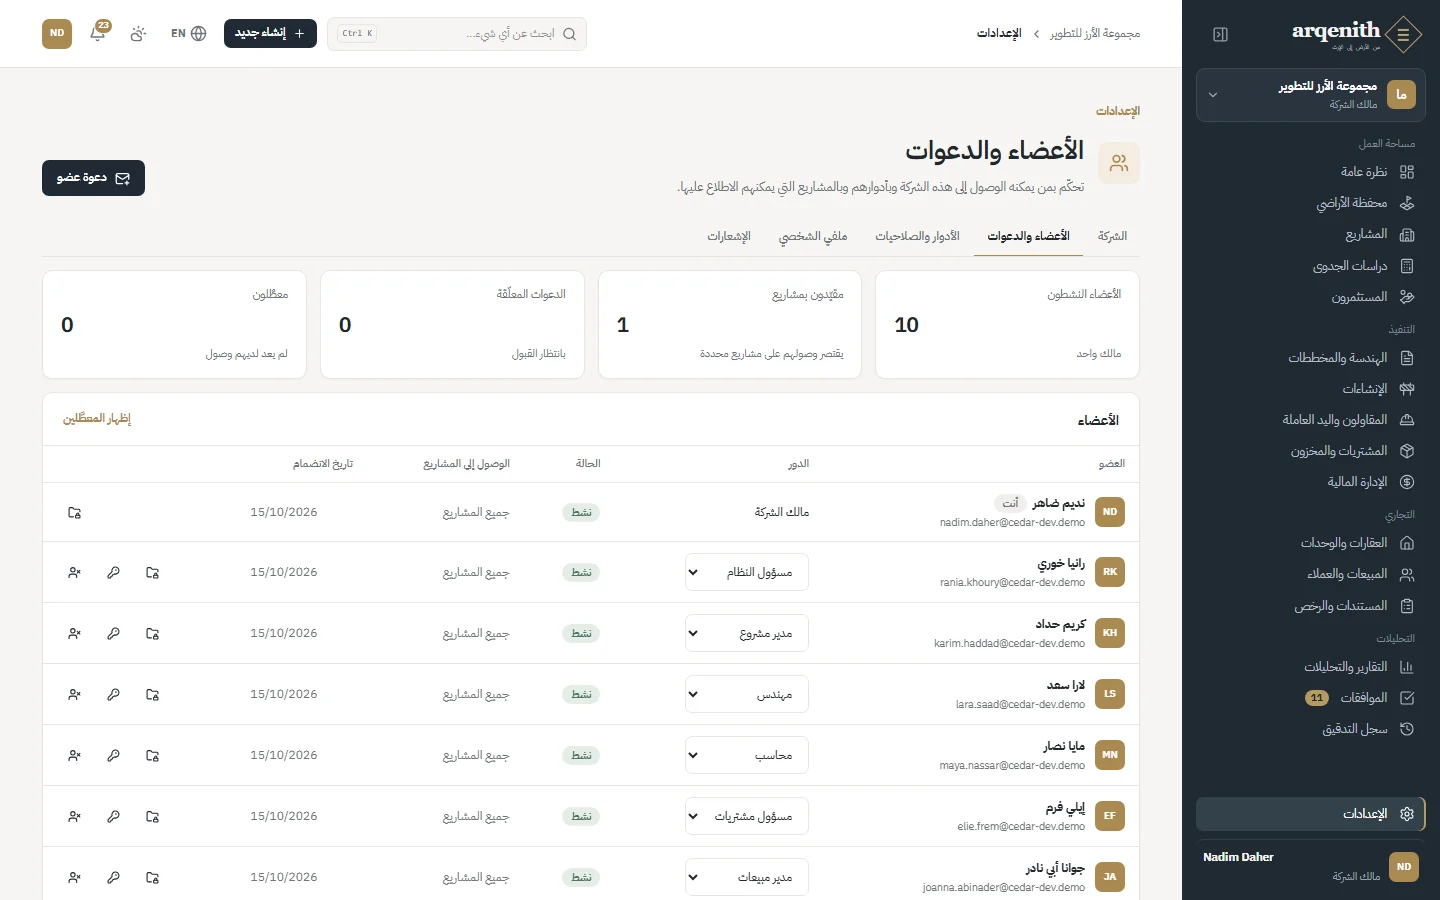Click key icon in إيلي فرم row

click(113, 817)
